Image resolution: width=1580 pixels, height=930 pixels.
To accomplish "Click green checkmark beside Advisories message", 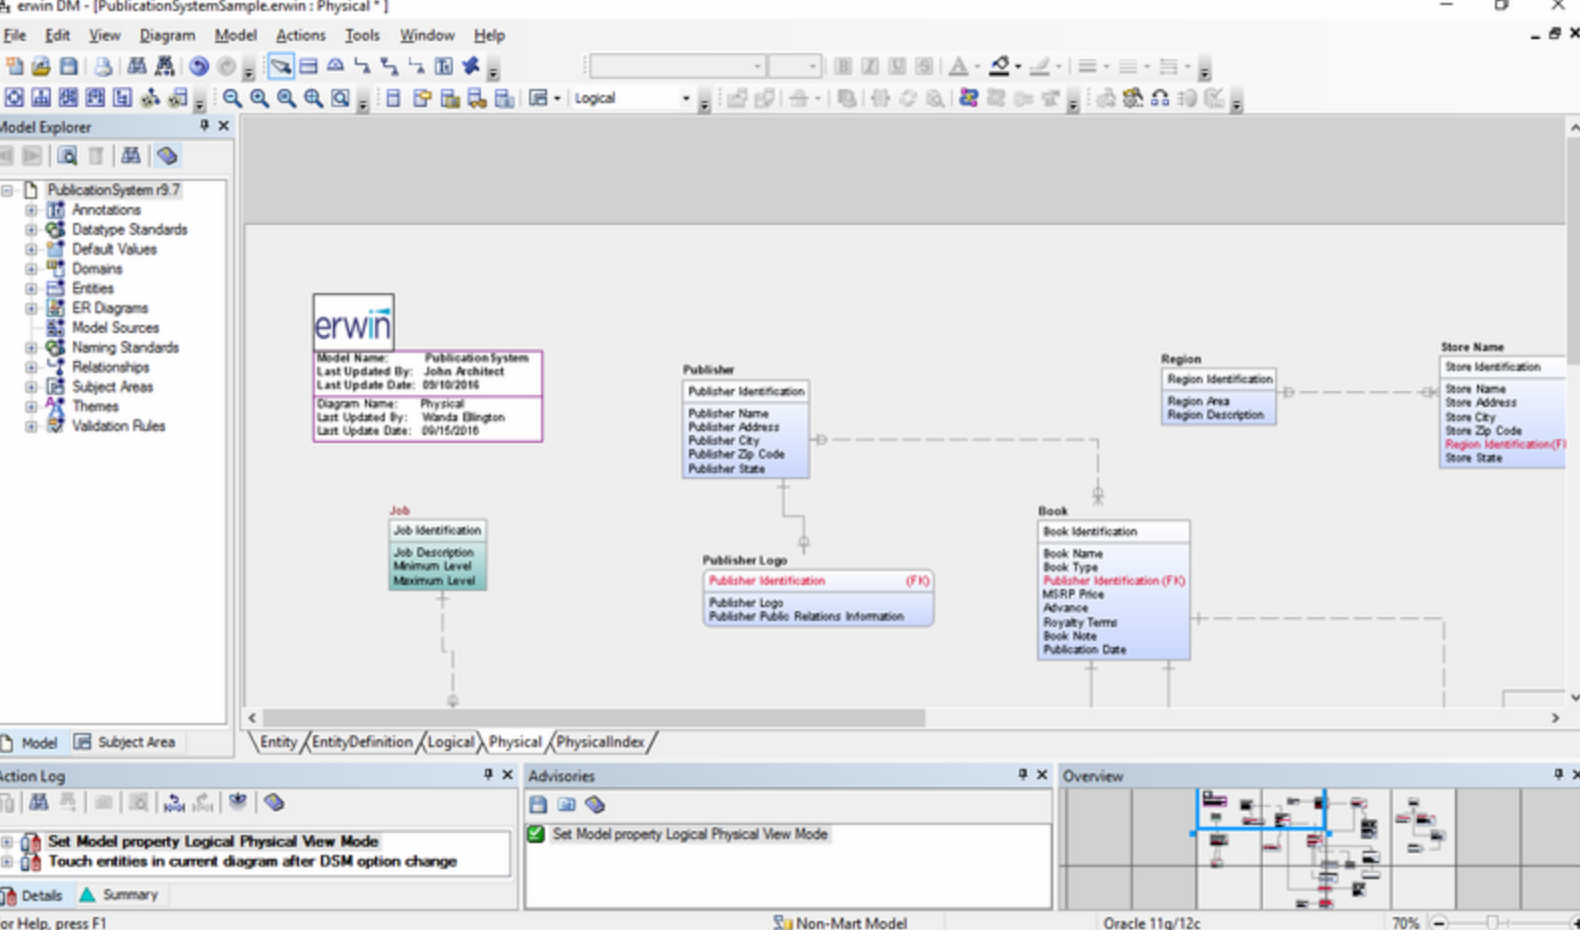I will 536,834.
